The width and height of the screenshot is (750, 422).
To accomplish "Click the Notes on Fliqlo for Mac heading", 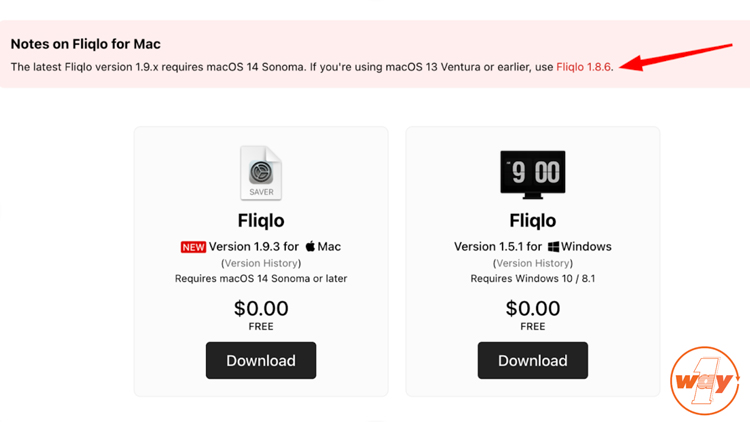I will [x=86, y=44].
